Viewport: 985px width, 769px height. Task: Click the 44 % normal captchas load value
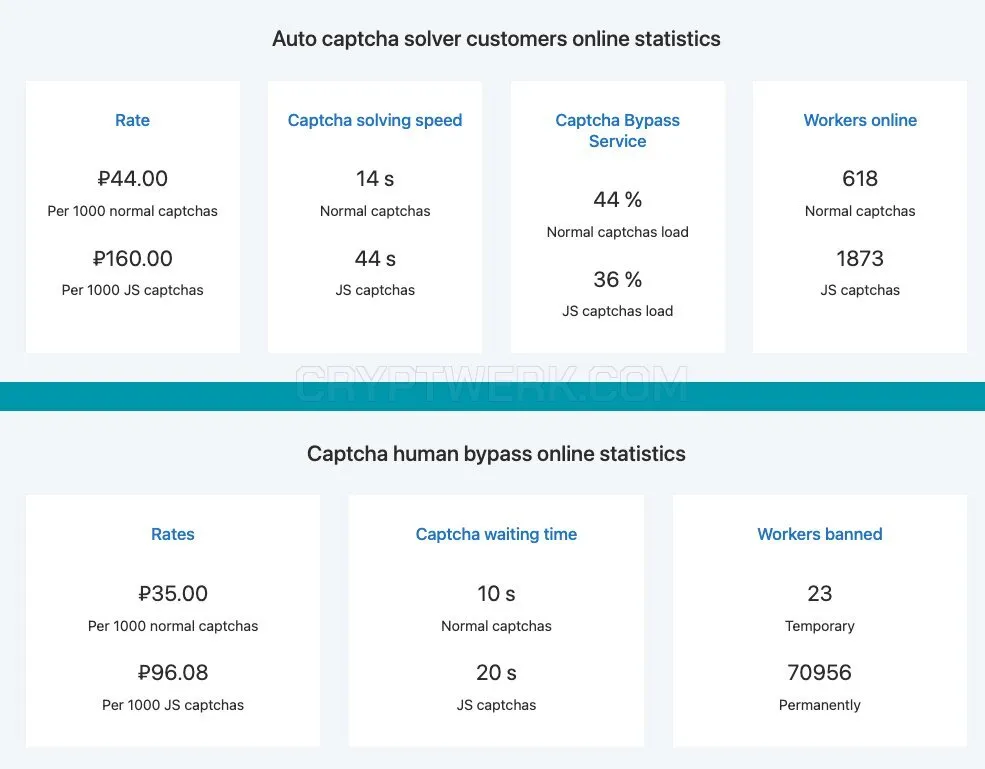pos(618,200)
